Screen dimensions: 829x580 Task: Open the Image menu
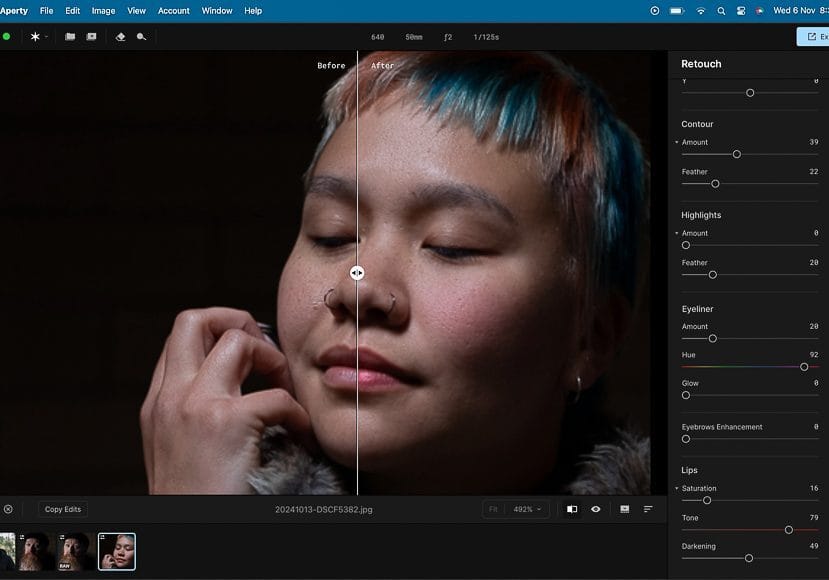tap(103, 11)
